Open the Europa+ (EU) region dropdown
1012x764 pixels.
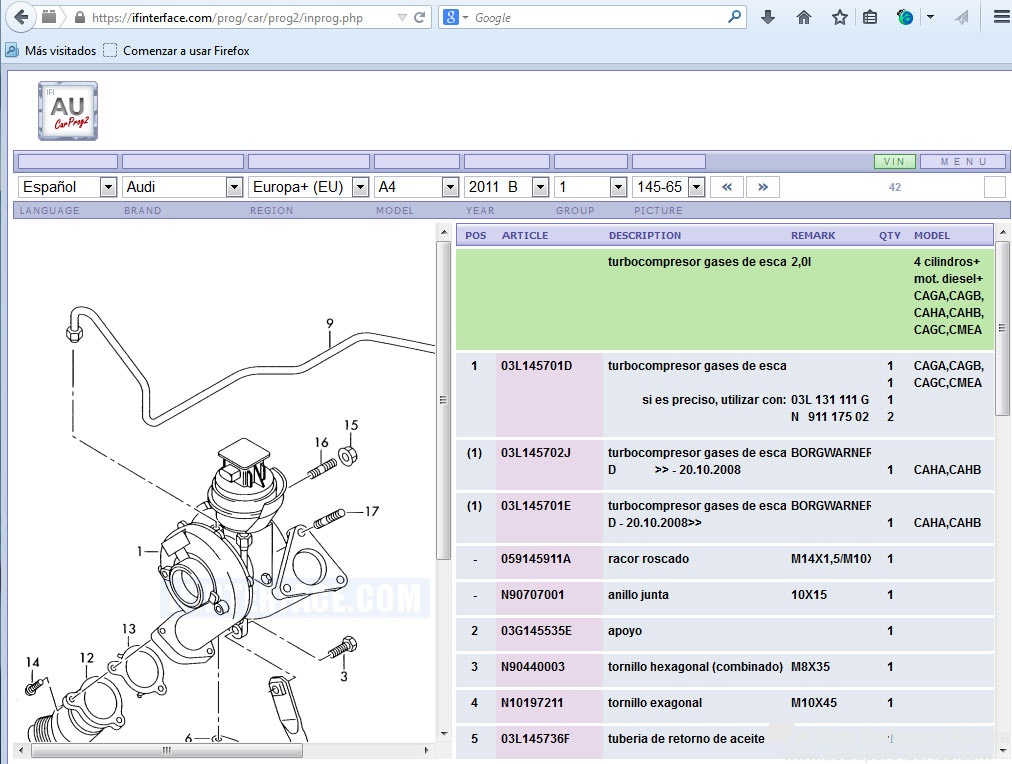tap(309, 187)
